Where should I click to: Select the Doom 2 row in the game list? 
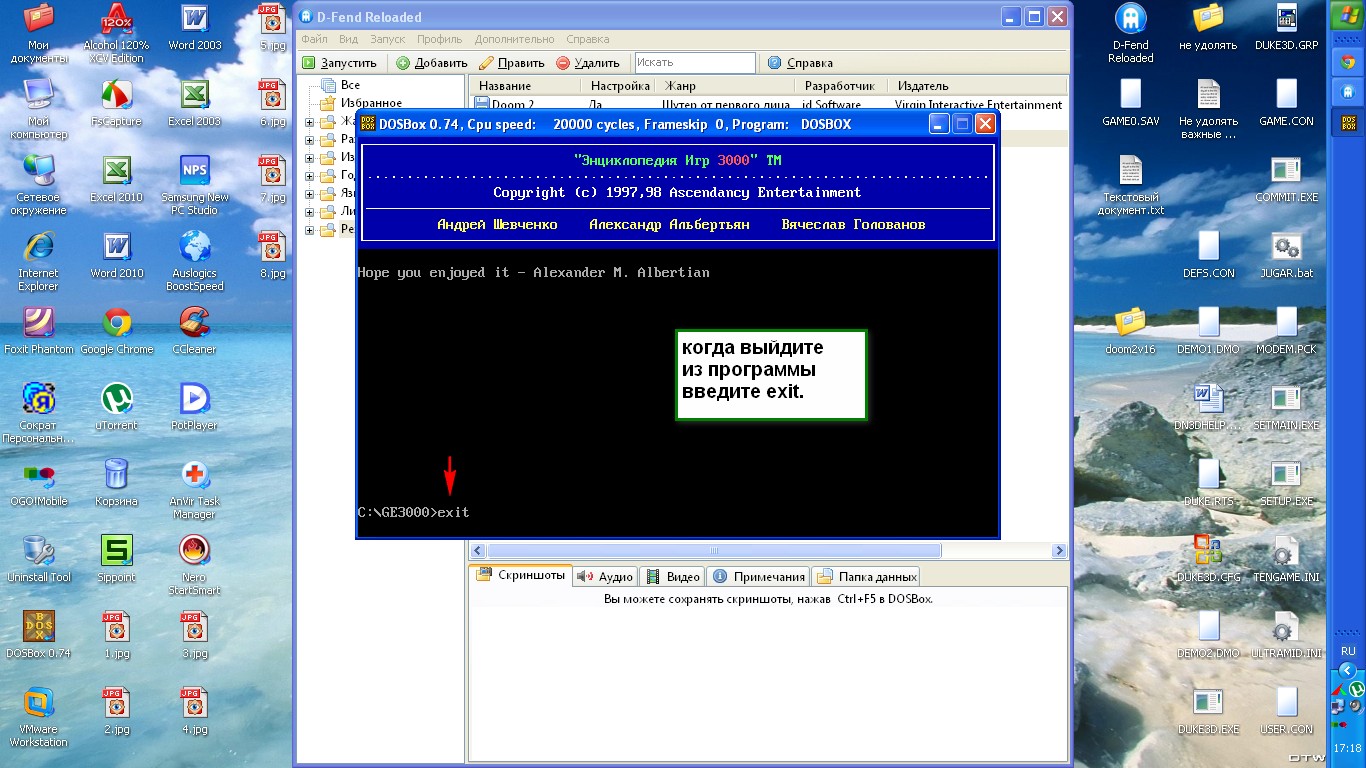point(768,104)
